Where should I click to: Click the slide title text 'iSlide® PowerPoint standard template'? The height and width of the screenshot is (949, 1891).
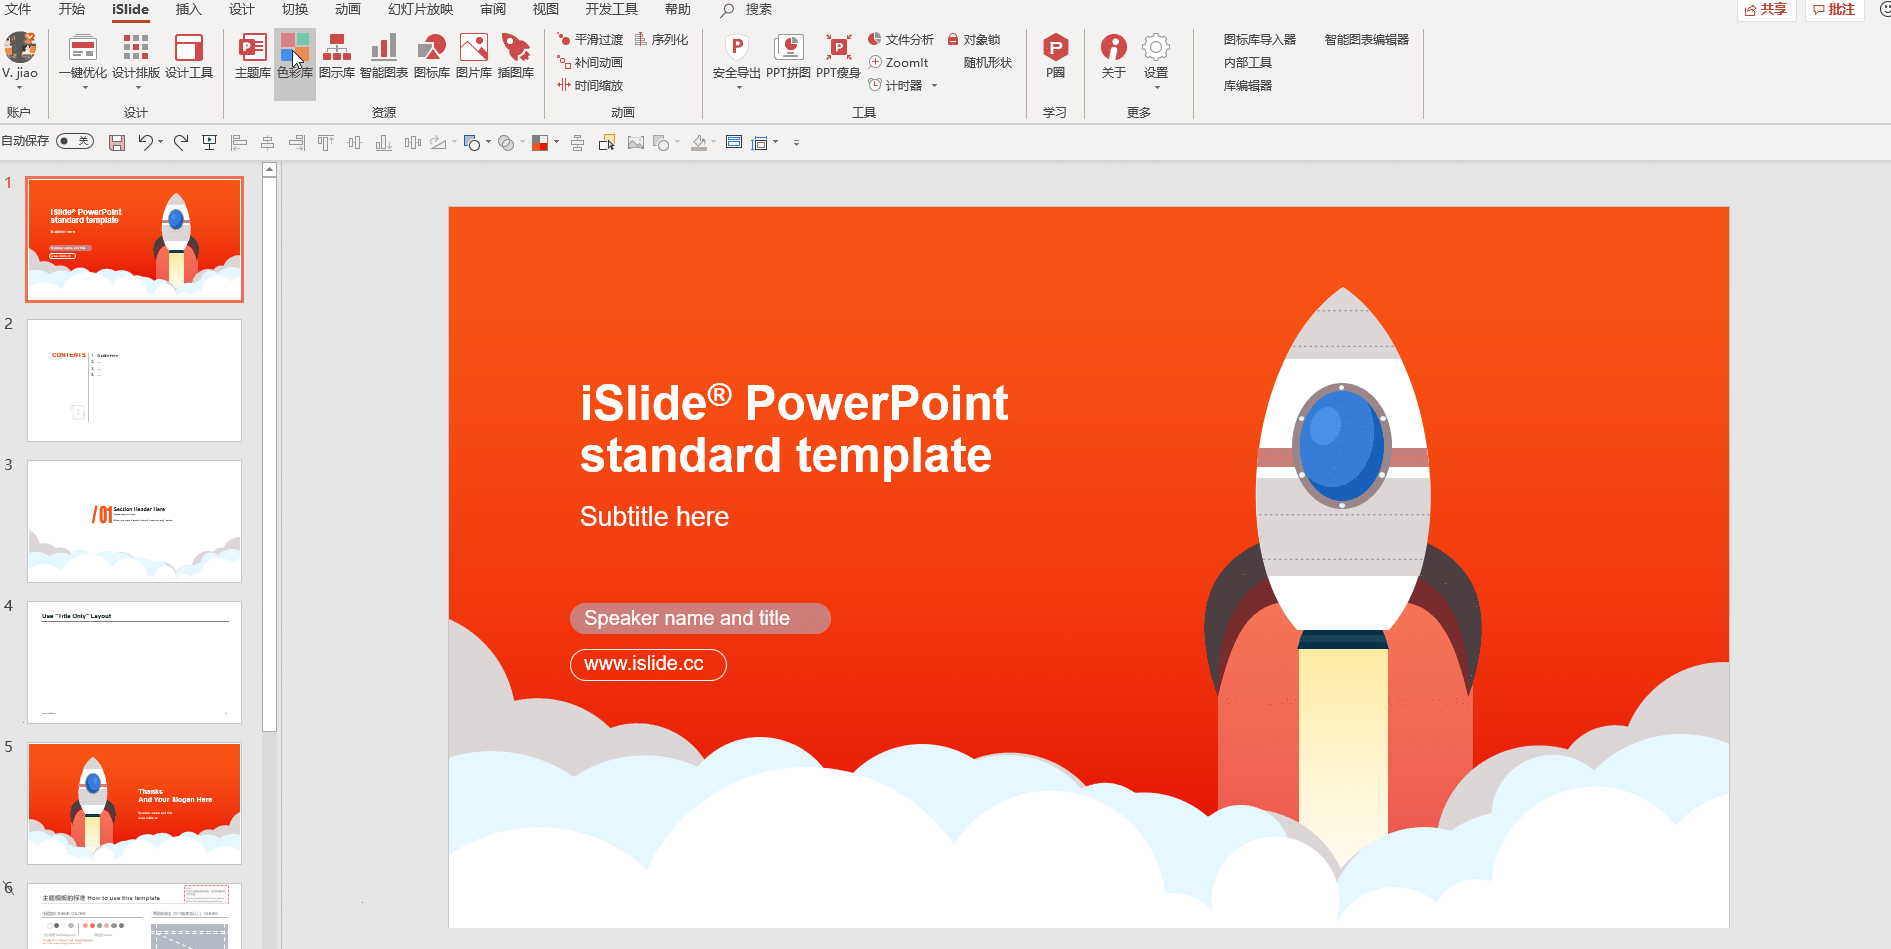pos(794,429)
